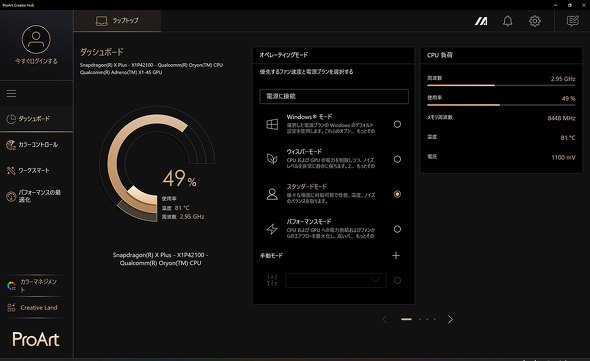590x361 pixels.
Task: Open Creative Land in the sidebar
Action: coord(36,308)
